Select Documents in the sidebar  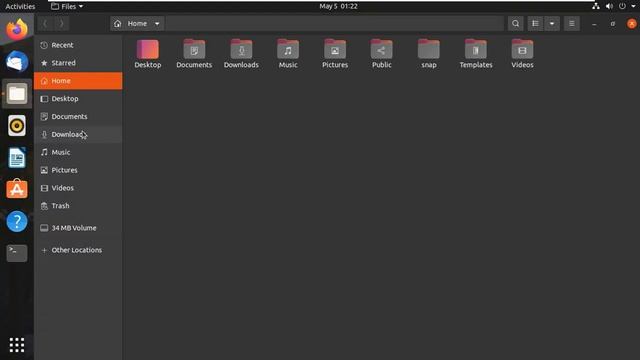point(78,117)
